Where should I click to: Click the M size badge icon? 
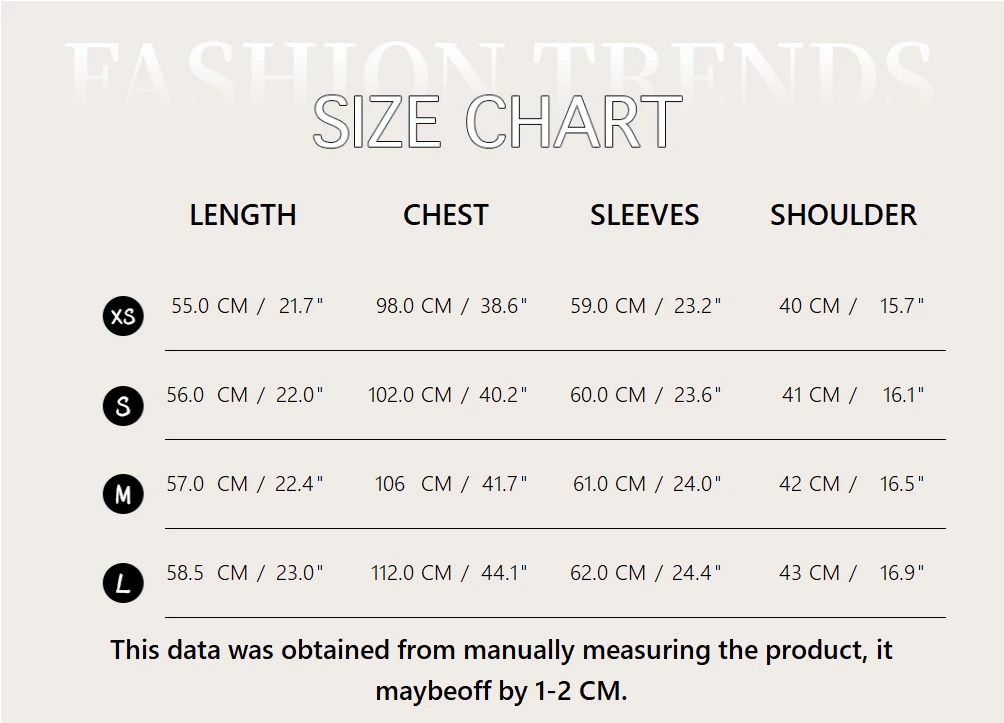[x=123, y=494]
